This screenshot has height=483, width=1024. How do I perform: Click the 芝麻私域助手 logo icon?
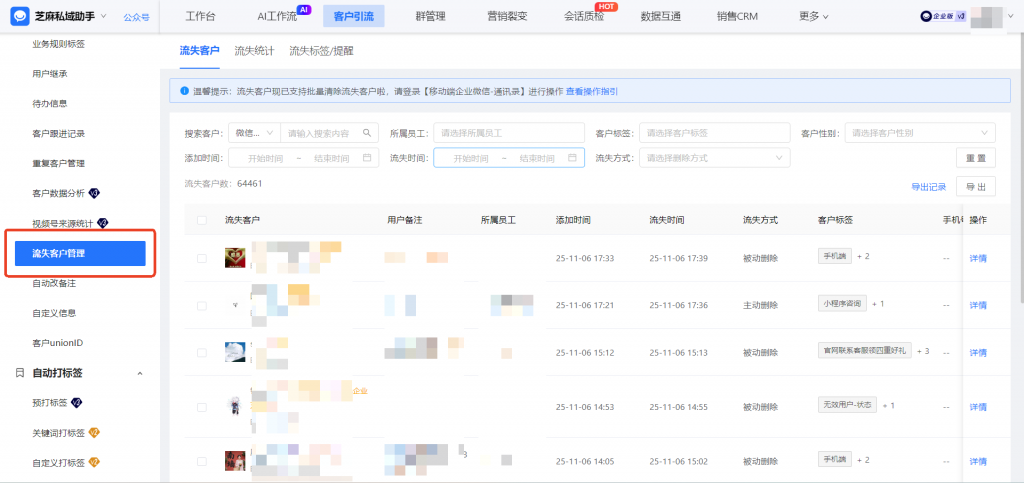point(20,16)
